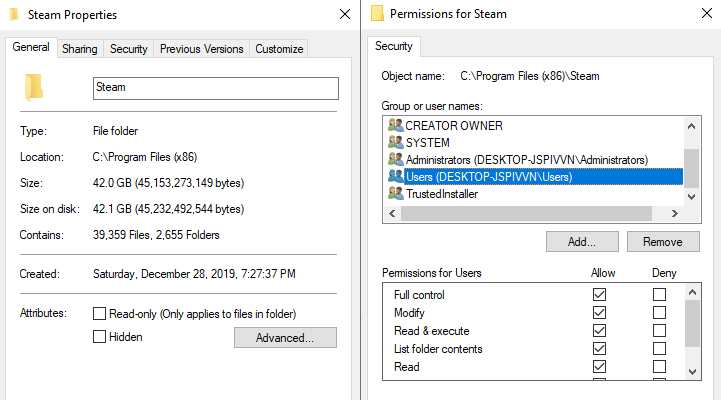Click the TrustedInstaller group icon
The height and width of the screenshot is (400, 721).
[395, 193]
